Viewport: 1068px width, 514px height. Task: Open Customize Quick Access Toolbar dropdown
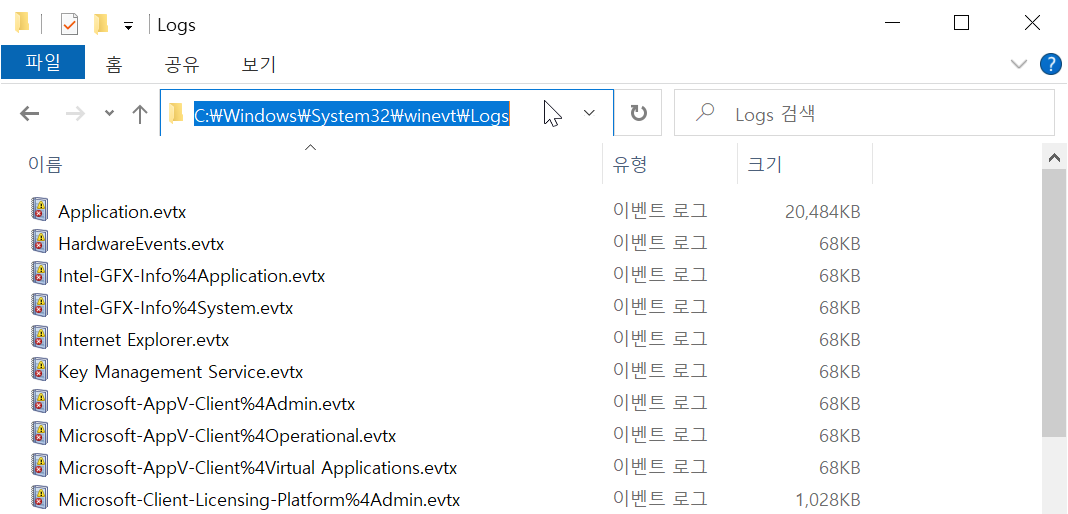129,27
